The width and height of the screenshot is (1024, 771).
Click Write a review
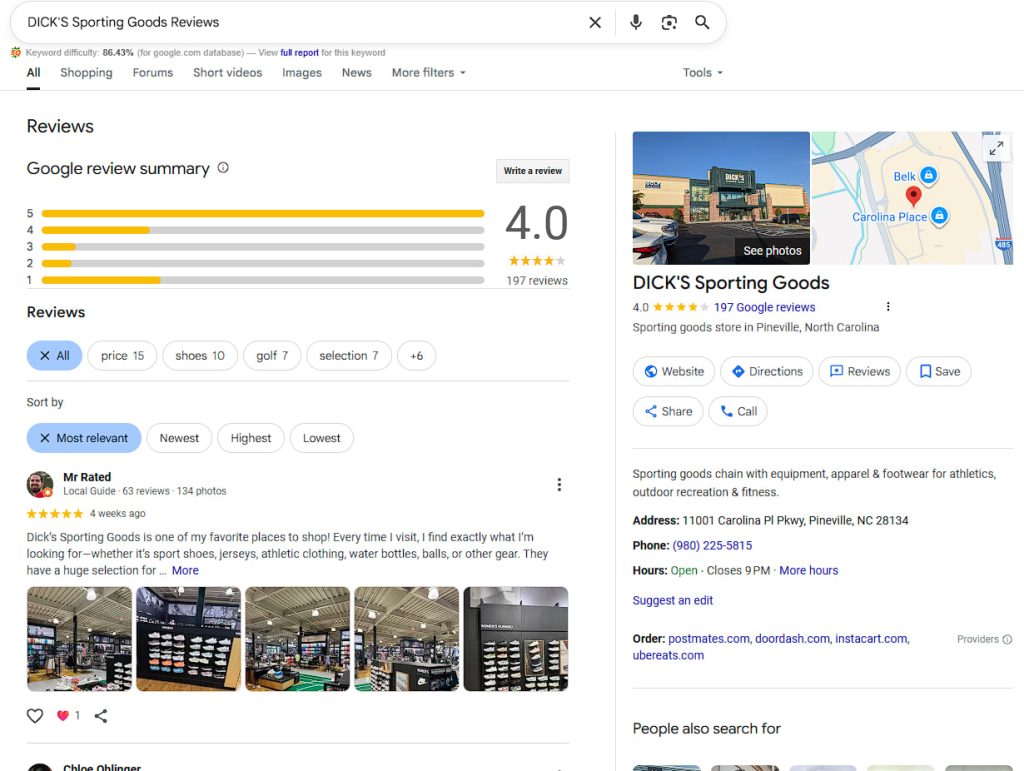click(x=532, y=171)
